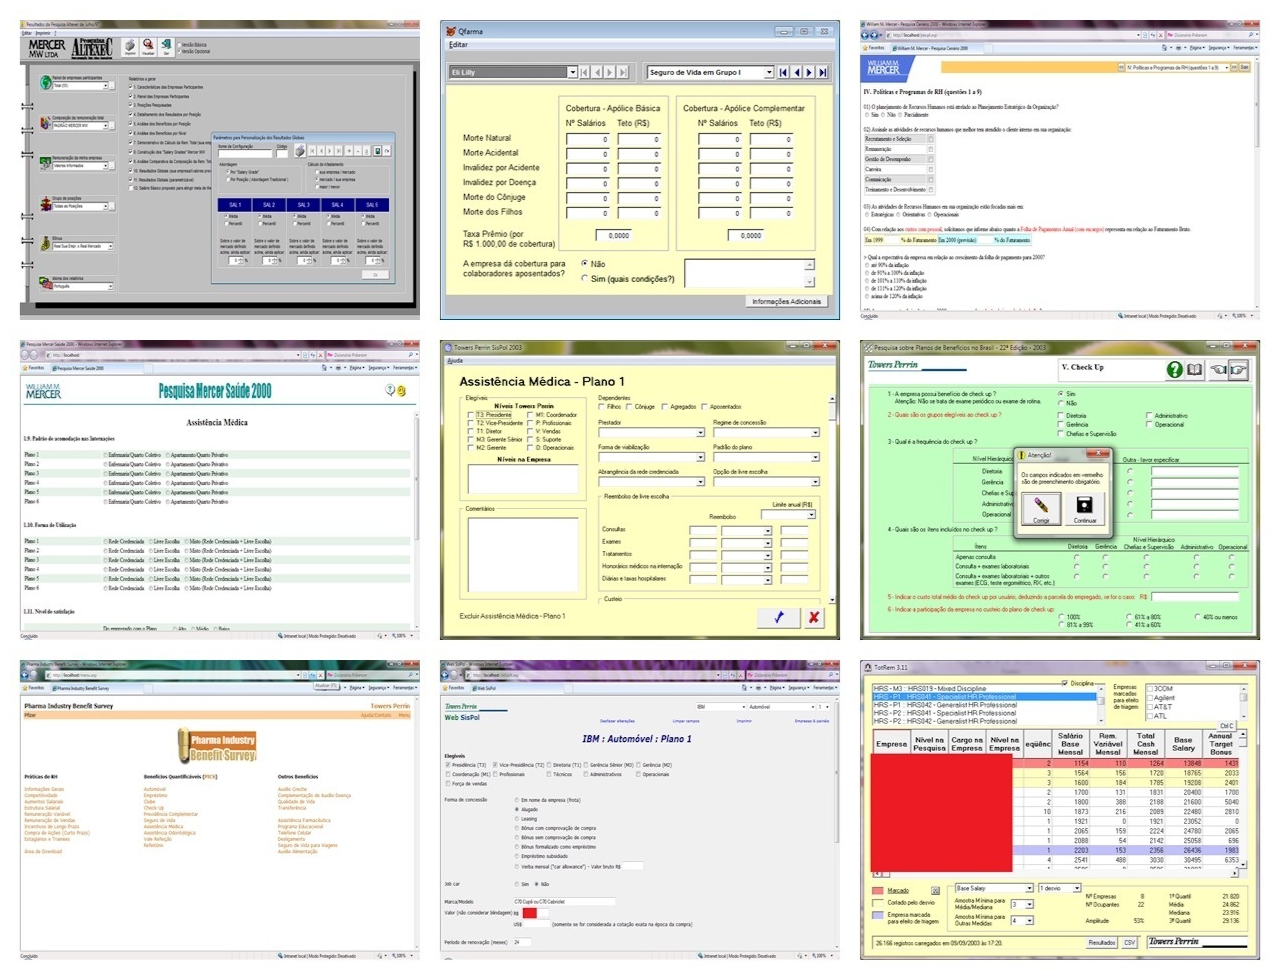Go to last record in Seguro de Vida navigator
The width and height of the screenshot is (1280, 980).
pyautogui.click(x=823, y=72)
